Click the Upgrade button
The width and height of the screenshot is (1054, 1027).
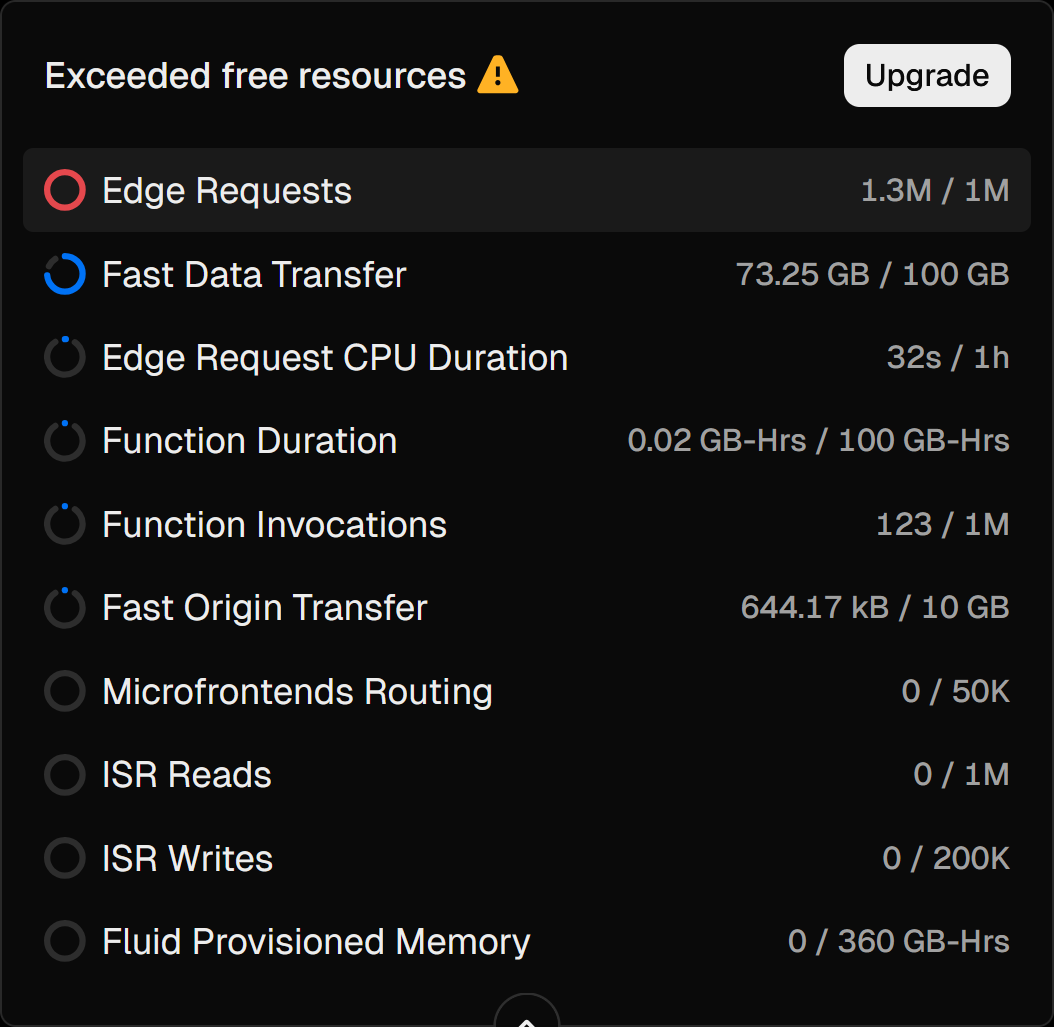click(926, 76)
